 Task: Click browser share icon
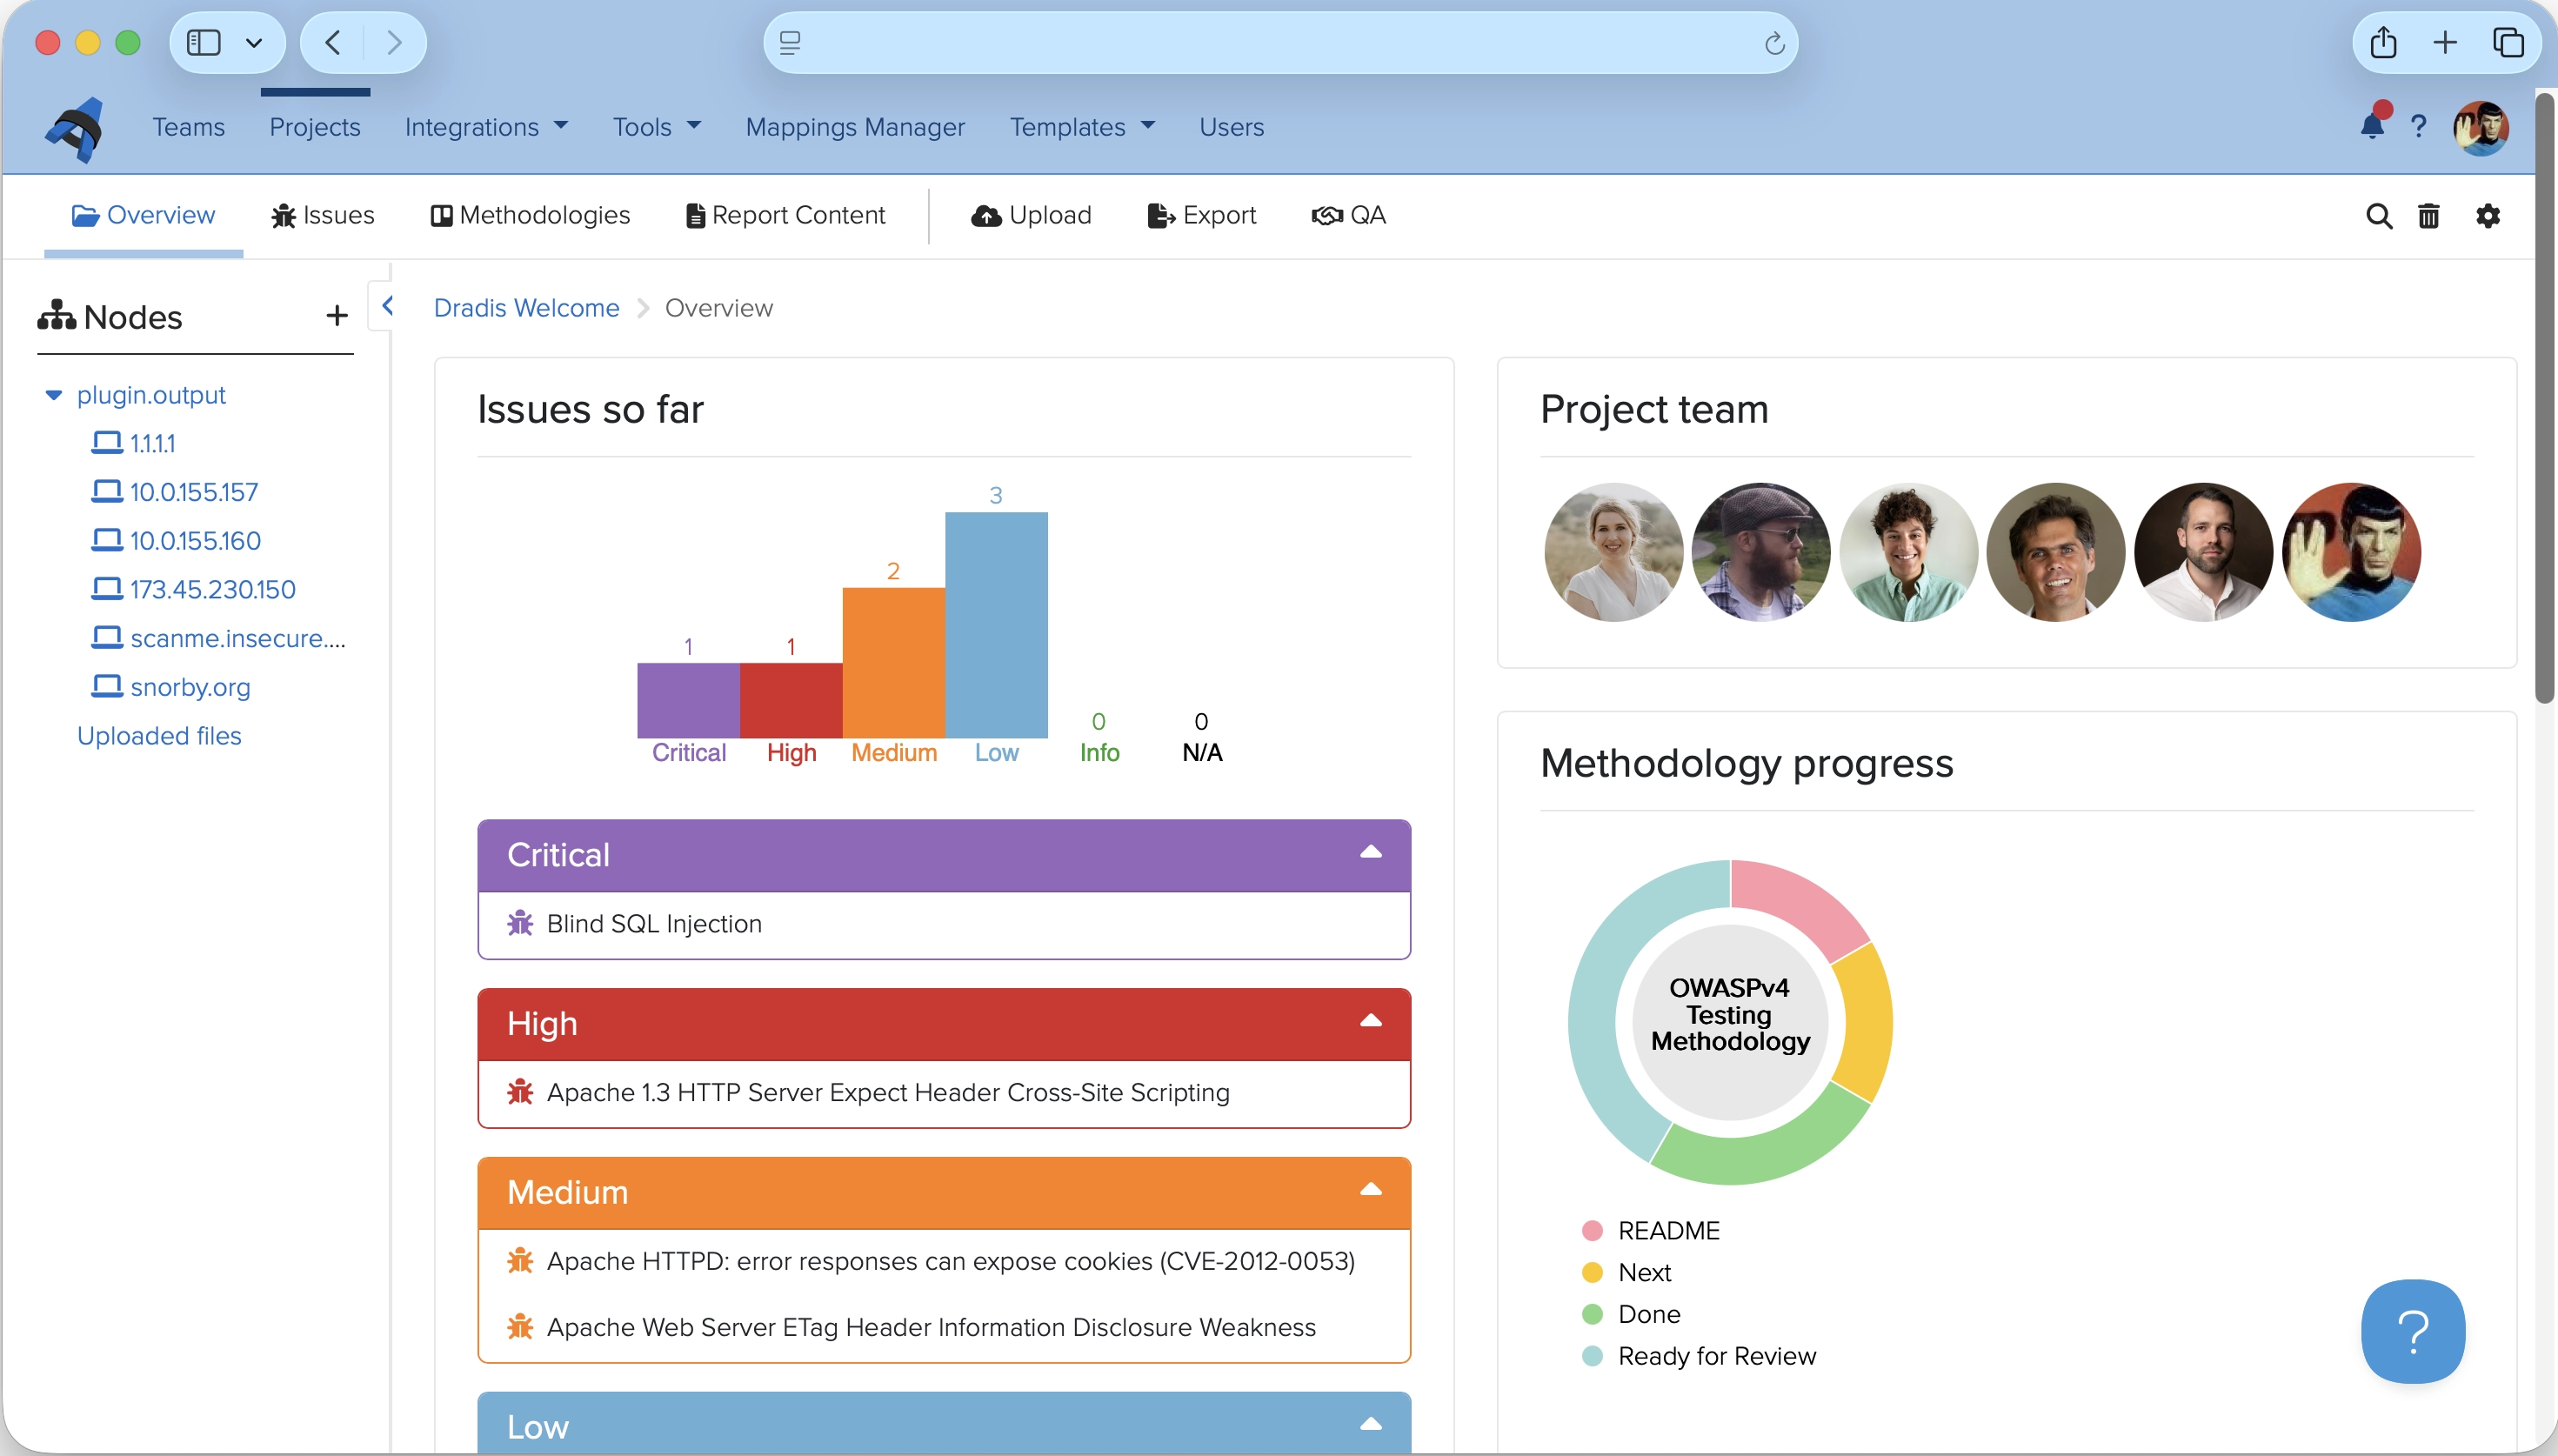pyautogui.click(x=2383, y=43)
